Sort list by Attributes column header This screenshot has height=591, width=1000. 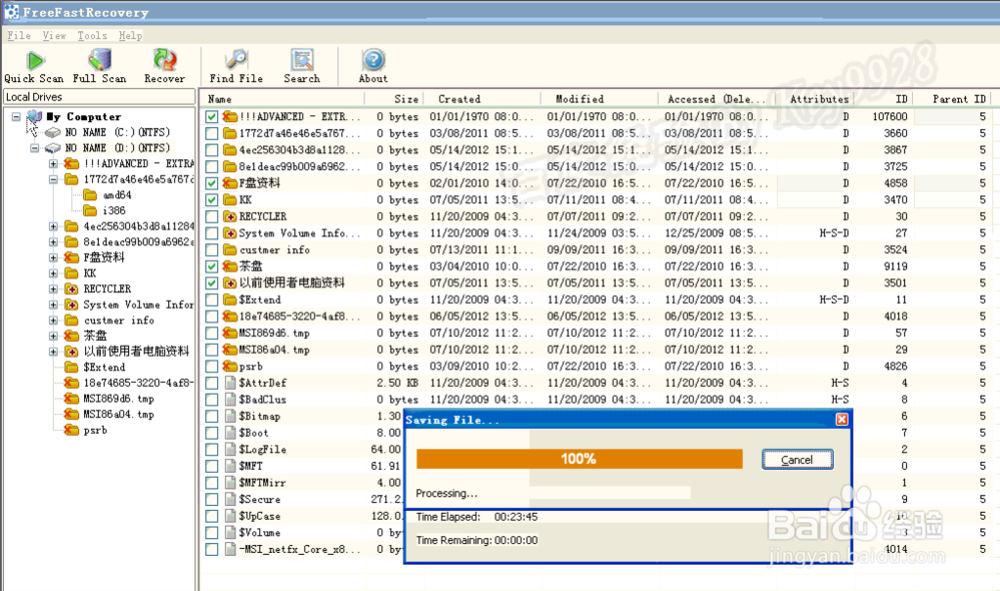coord(814,99)
